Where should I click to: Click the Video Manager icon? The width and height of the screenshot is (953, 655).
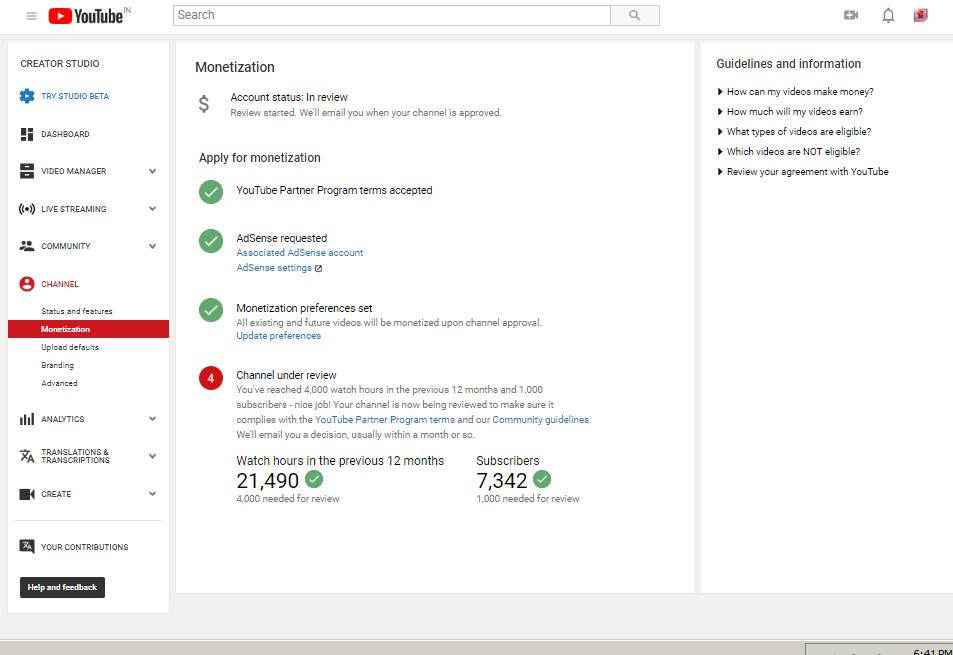pyautogui.click(x=27, y=171)
